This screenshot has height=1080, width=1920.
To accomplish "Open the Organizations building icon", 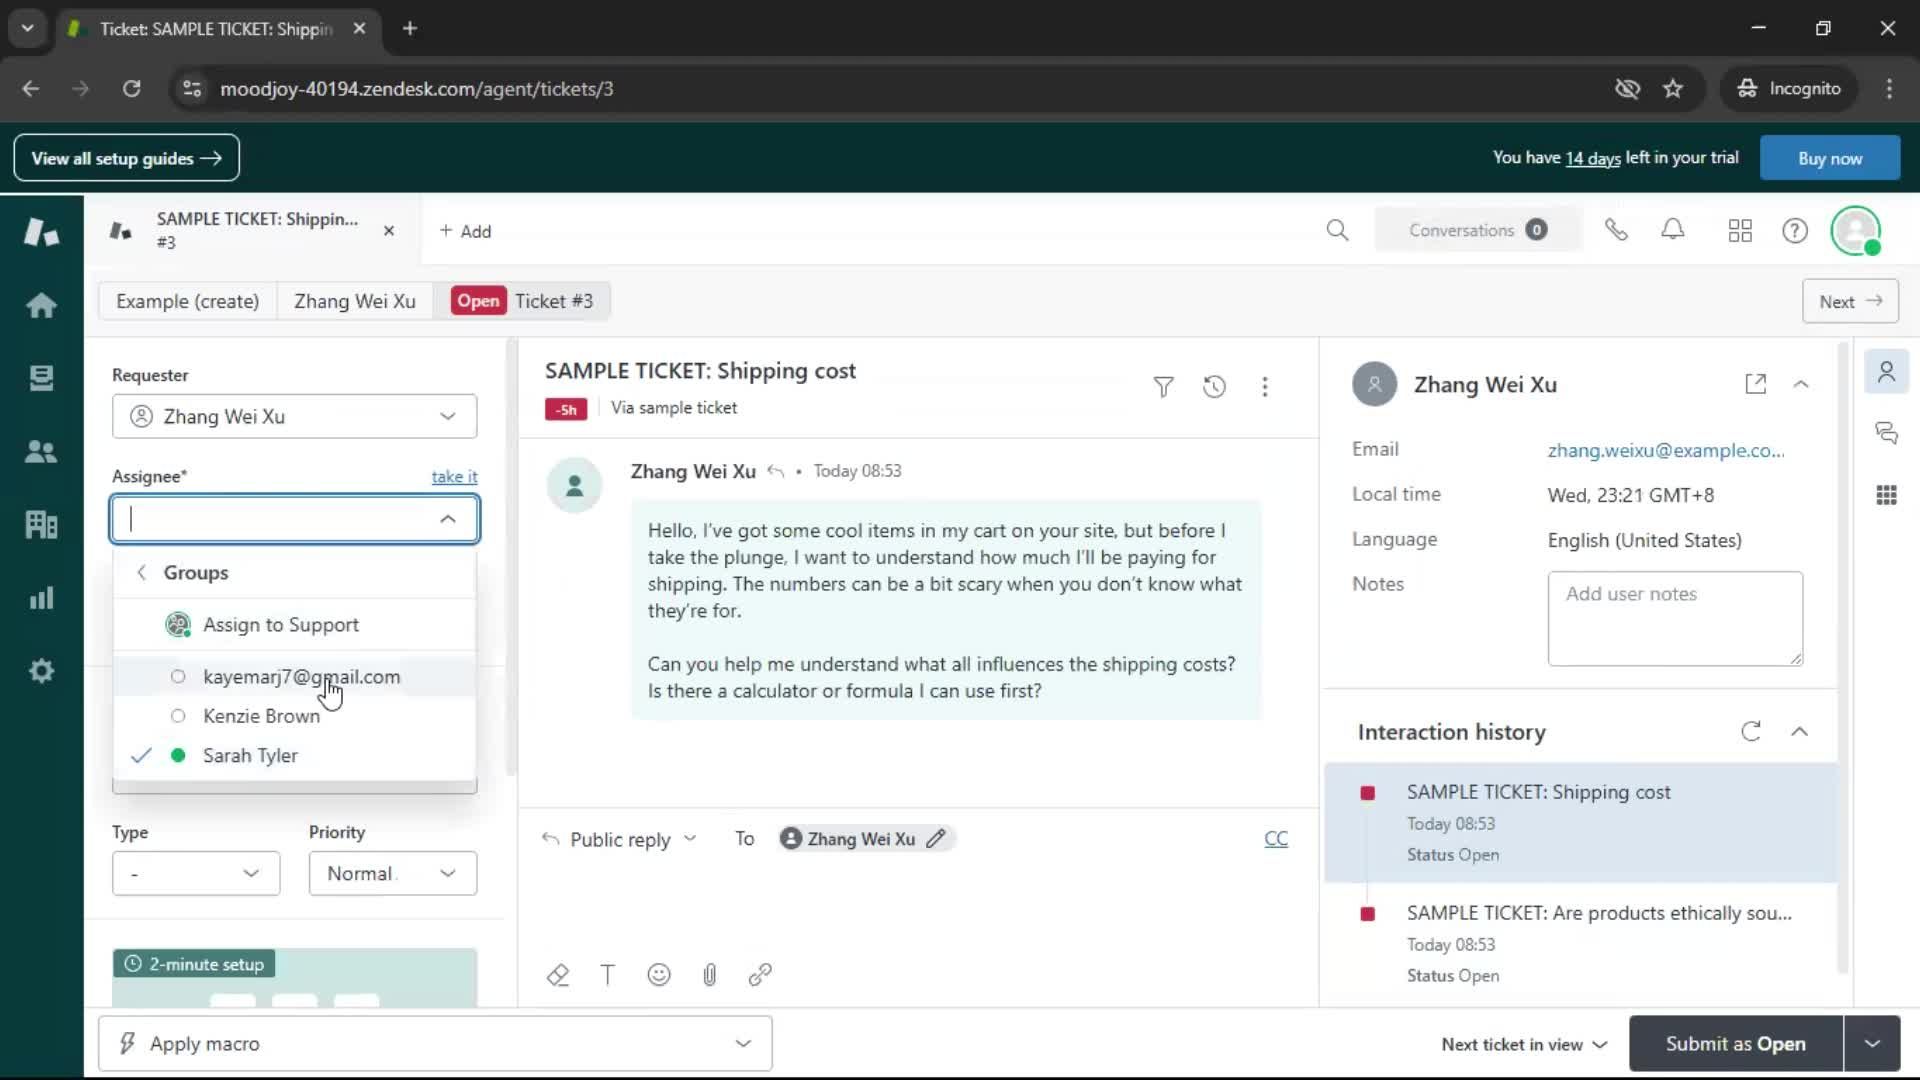I will 41,524.
